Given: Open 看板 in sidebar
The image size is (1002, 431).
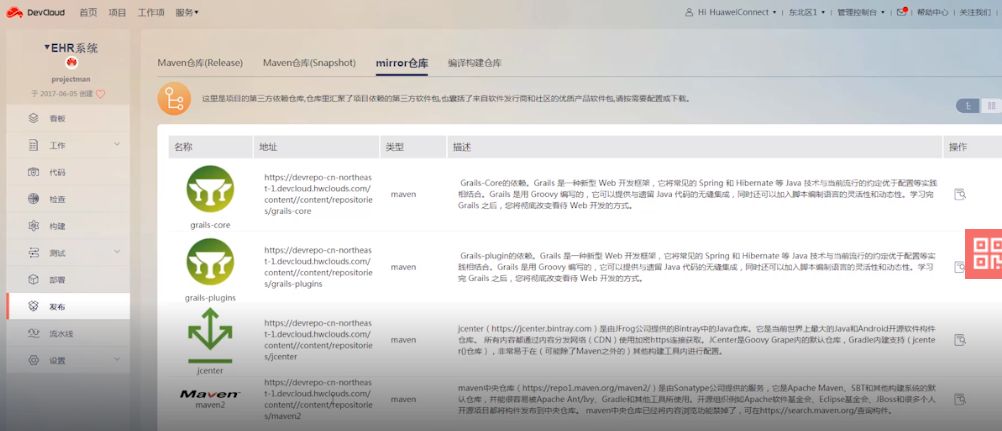Looking at the screenshot, I should tap(68, 119).
